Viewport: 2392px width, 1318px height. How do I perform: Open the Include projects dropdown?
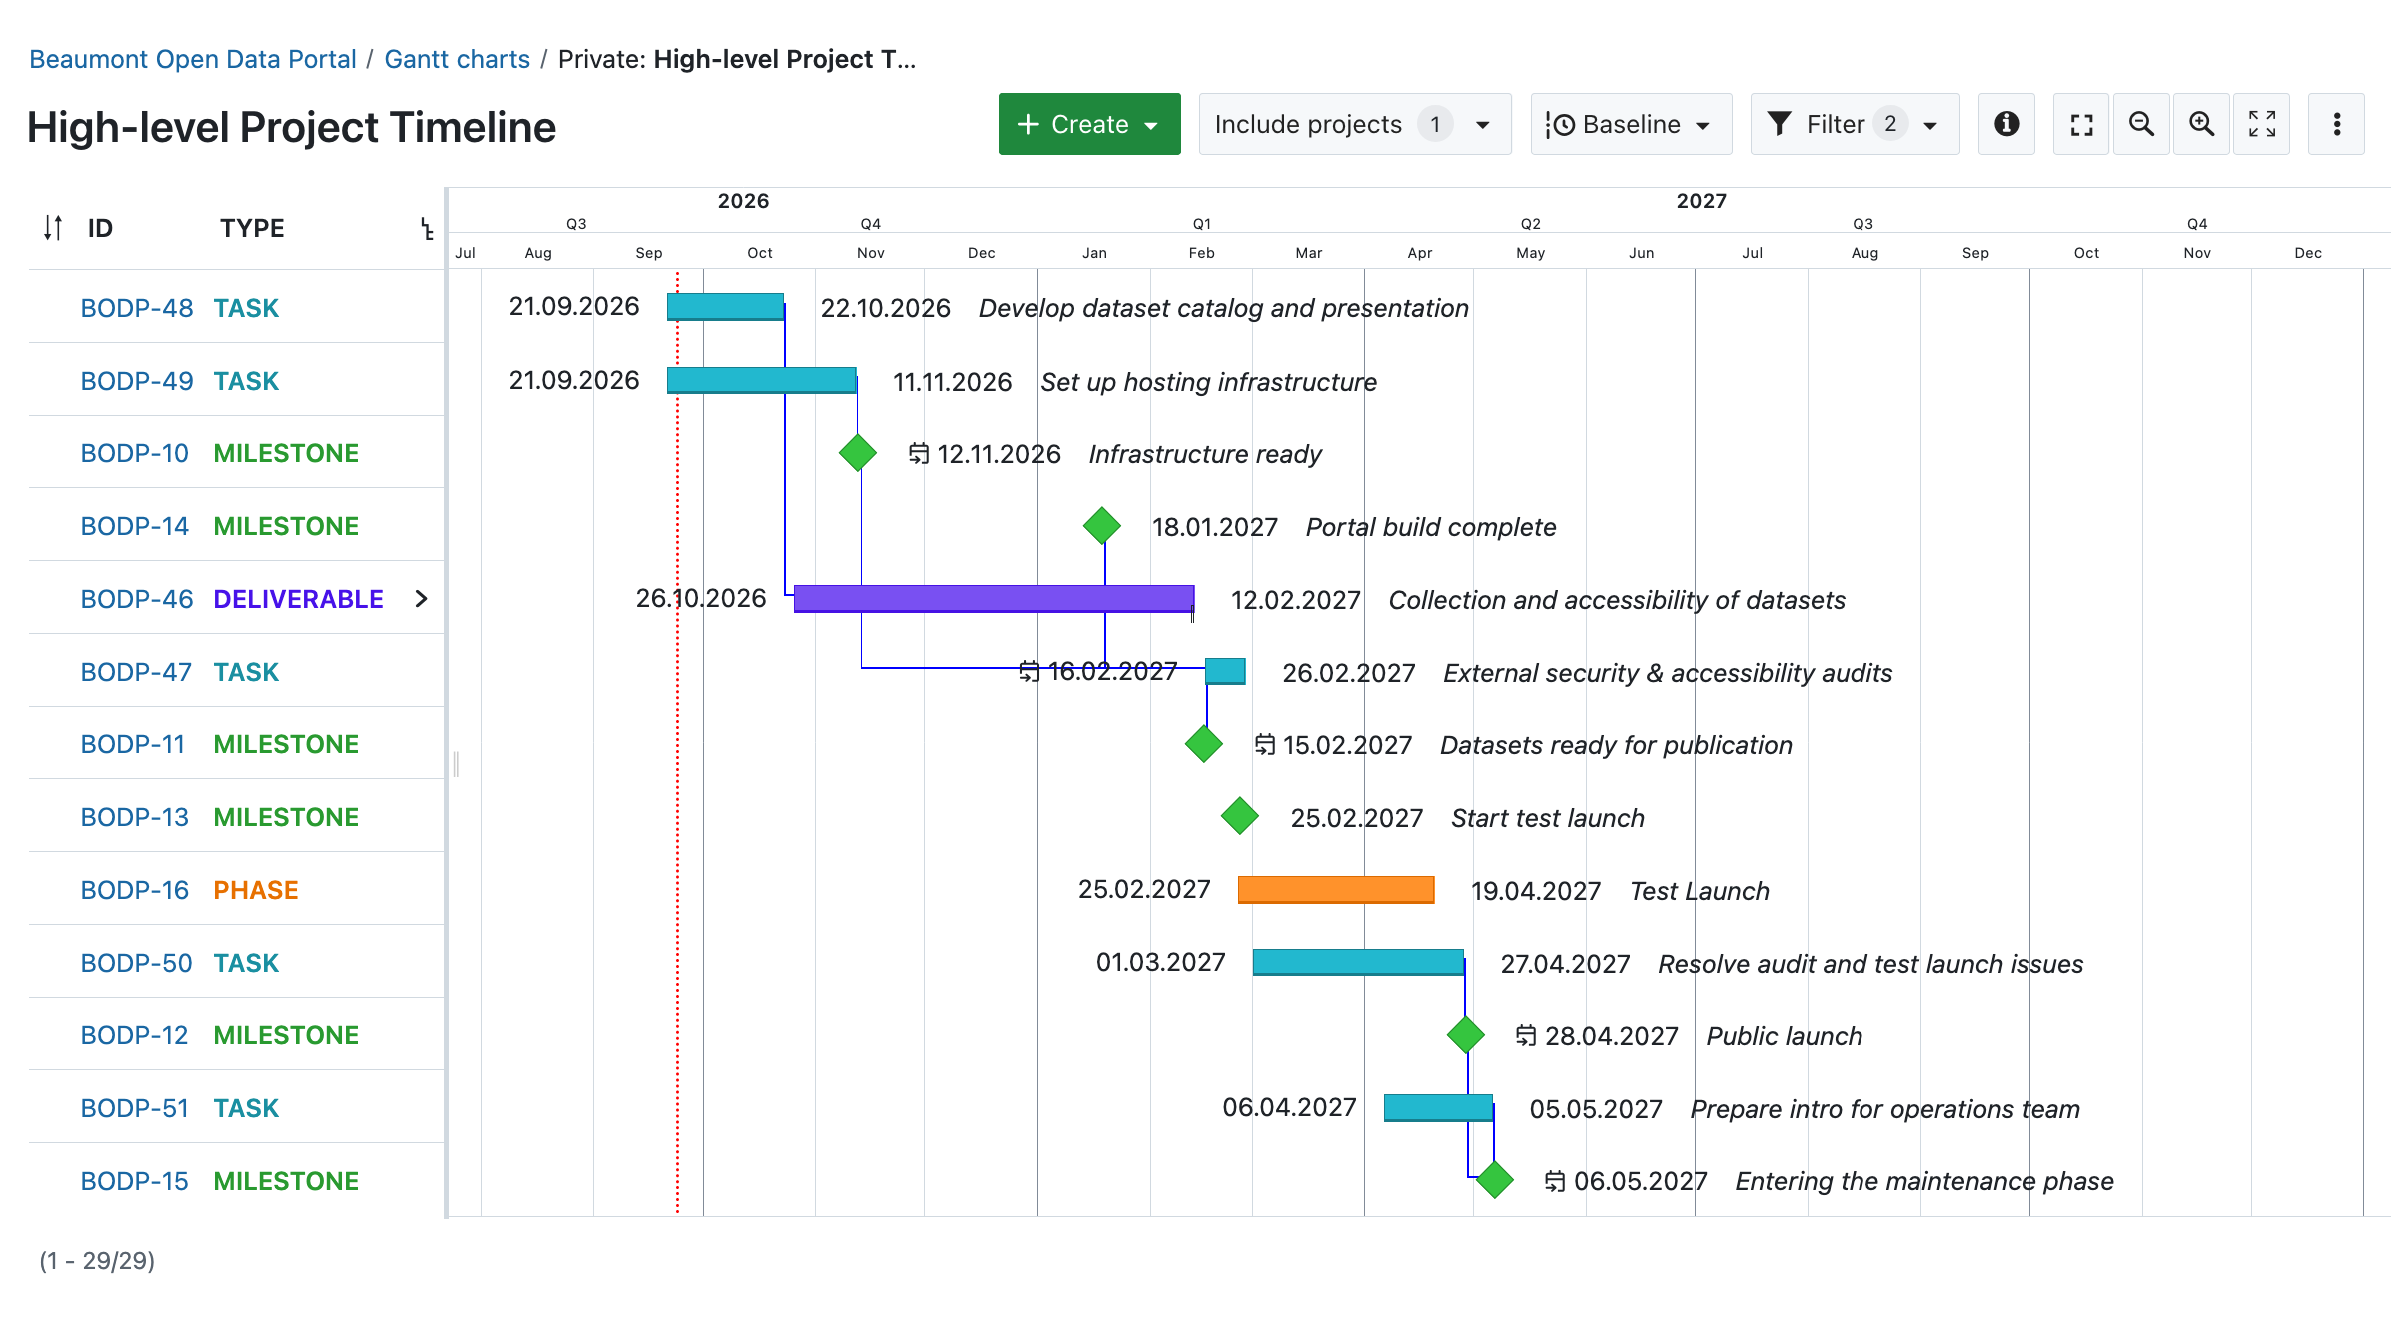(1355, 124)
